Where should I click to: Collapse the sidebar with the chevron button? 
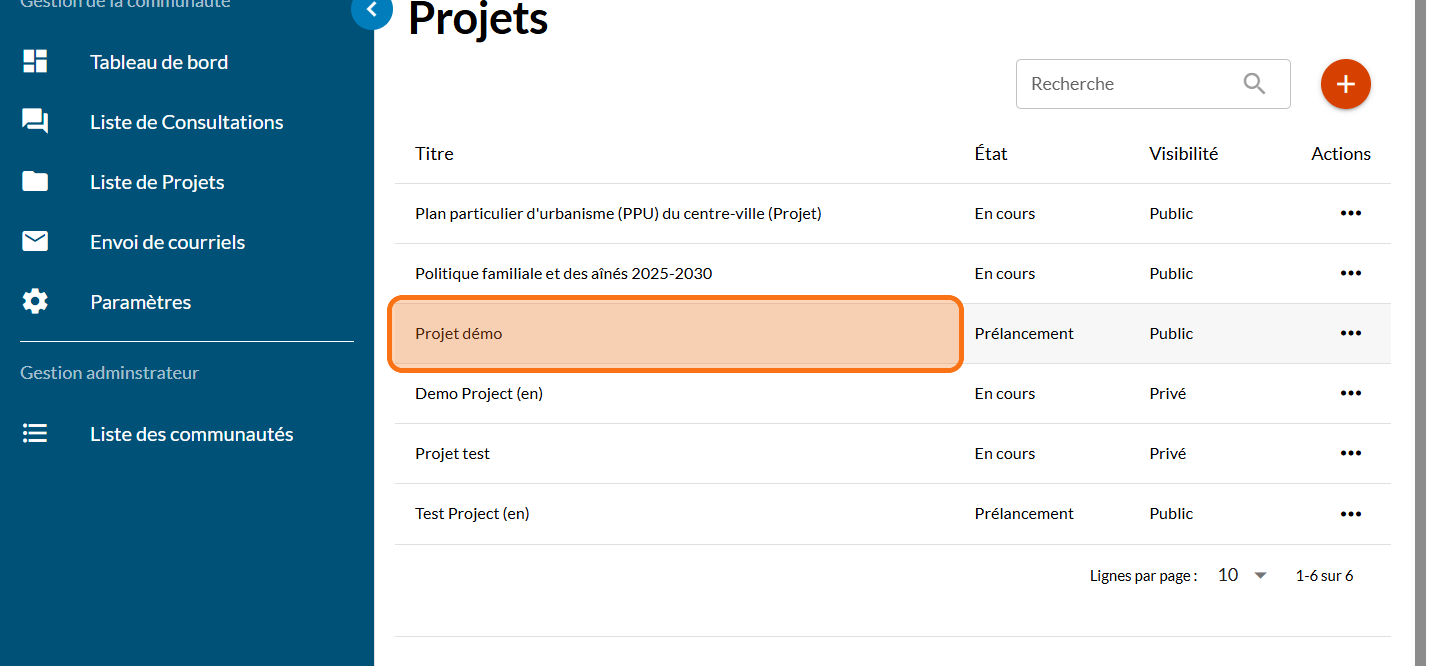[x=372, y=10]
